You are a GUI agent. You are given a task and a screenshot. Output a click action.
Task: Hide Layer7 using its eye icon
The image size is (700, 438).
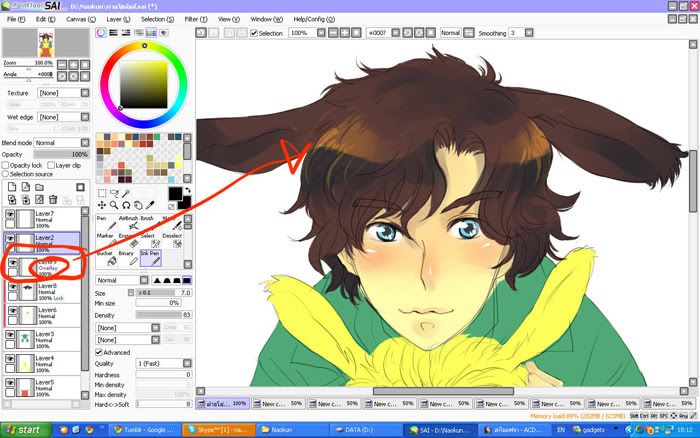click(11, 214)
